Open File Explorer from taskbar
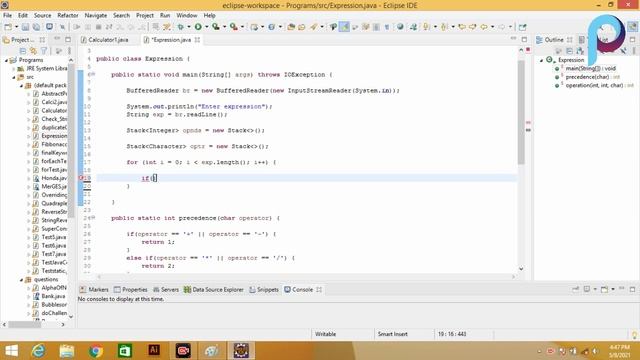Viewport: 640px width, 360px height. [x=67, y=351]
